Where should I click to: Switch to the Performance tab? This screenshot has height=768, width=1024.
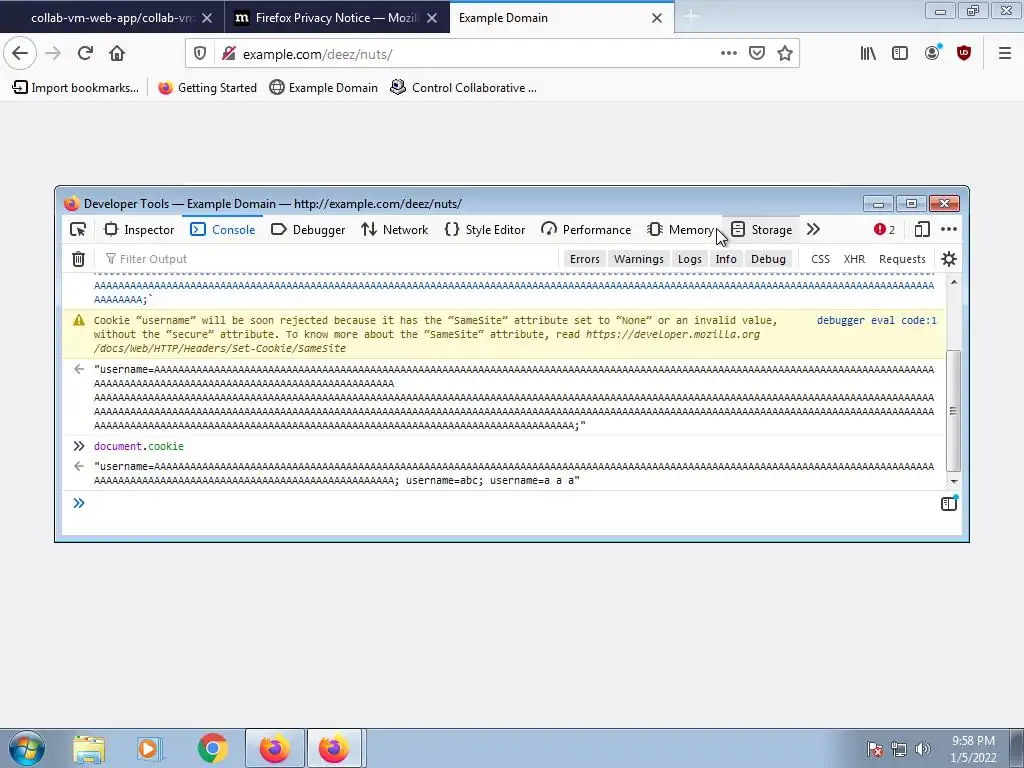pos(586,230)
